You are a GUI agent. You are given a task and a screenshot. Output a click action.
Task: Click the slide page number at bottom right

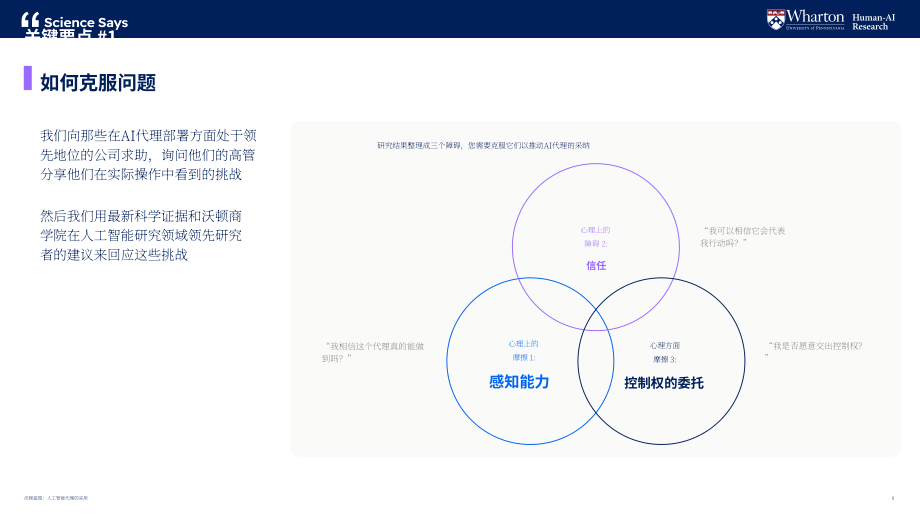tap(892, 498)
